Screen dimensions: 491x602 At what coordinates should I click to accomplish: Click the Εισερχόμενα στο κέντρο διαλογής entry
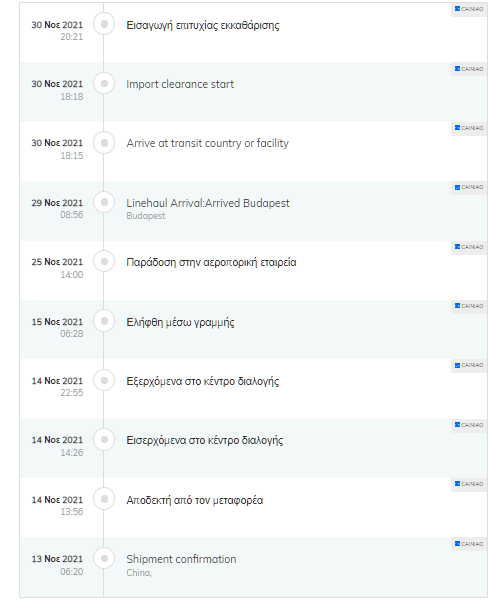(205, 440)
